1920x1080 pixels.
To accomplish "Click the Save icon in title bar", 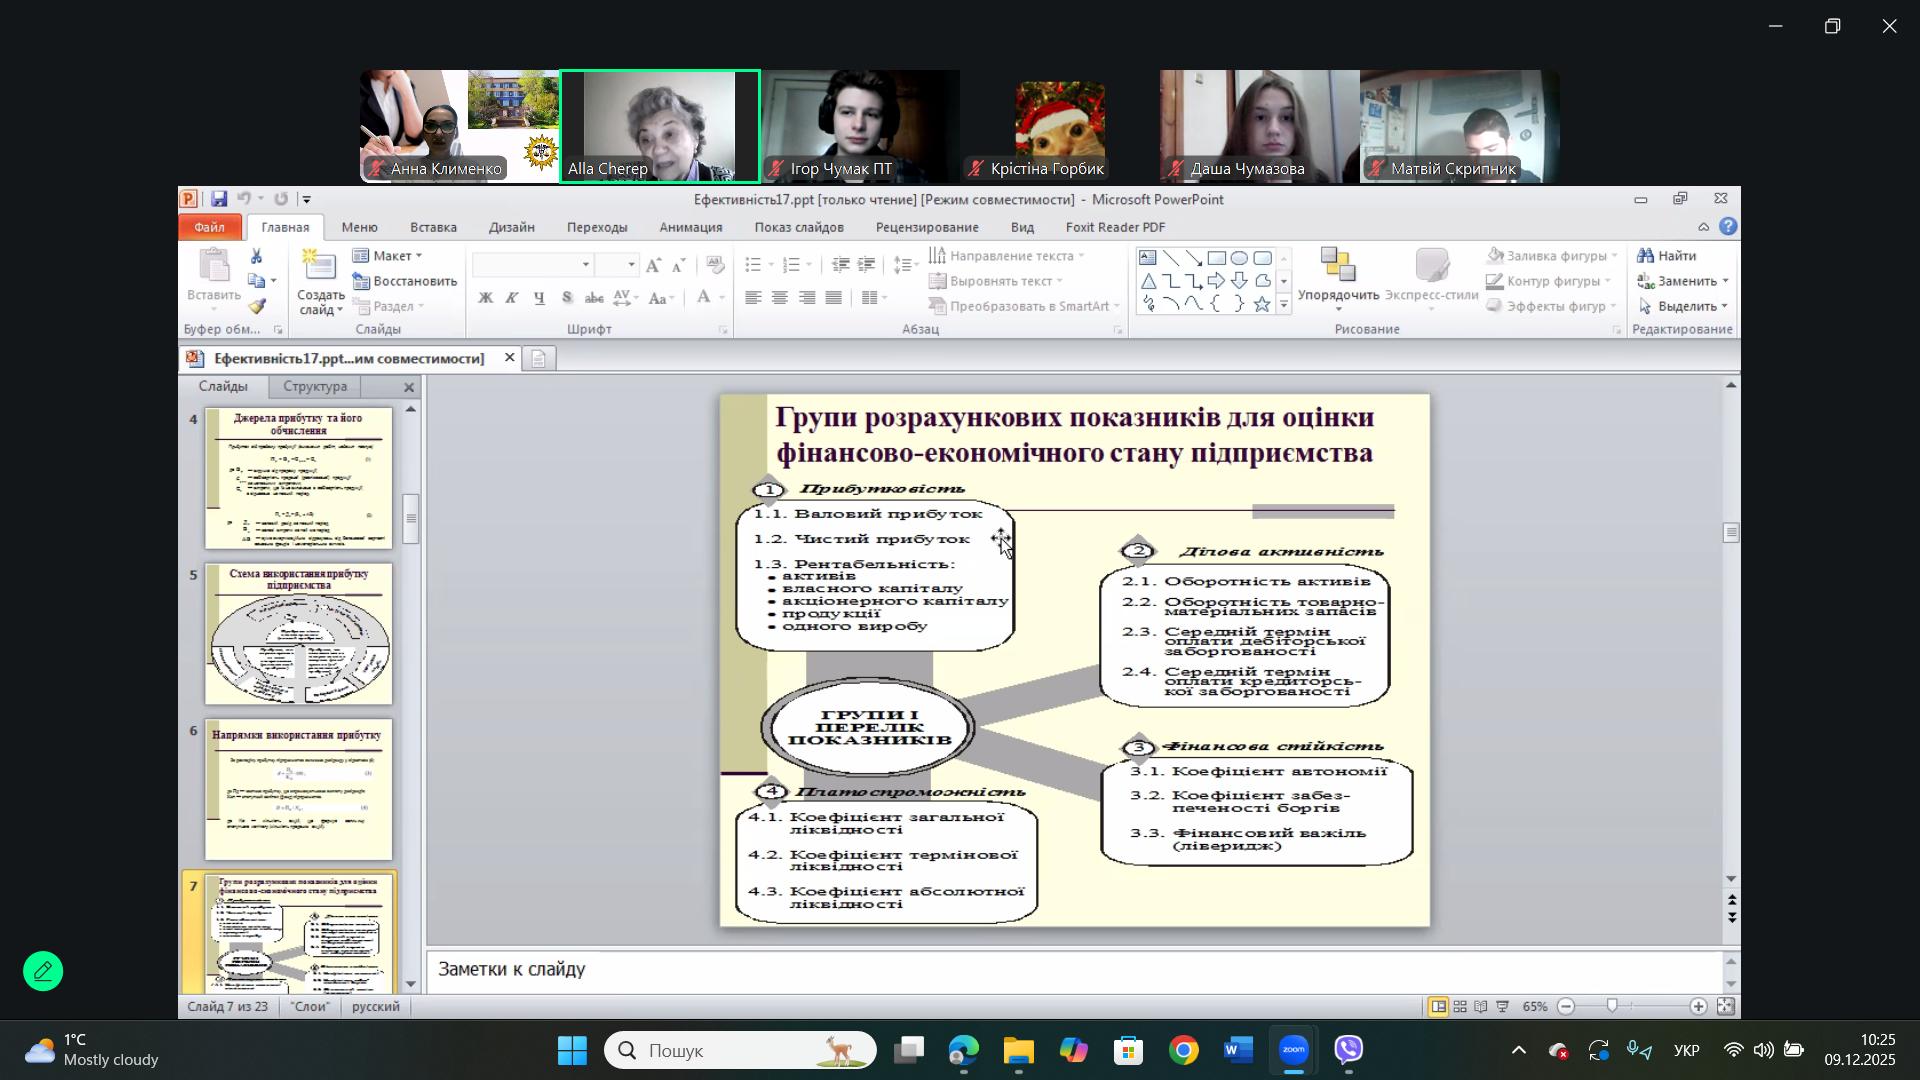I will pos(219,199).
